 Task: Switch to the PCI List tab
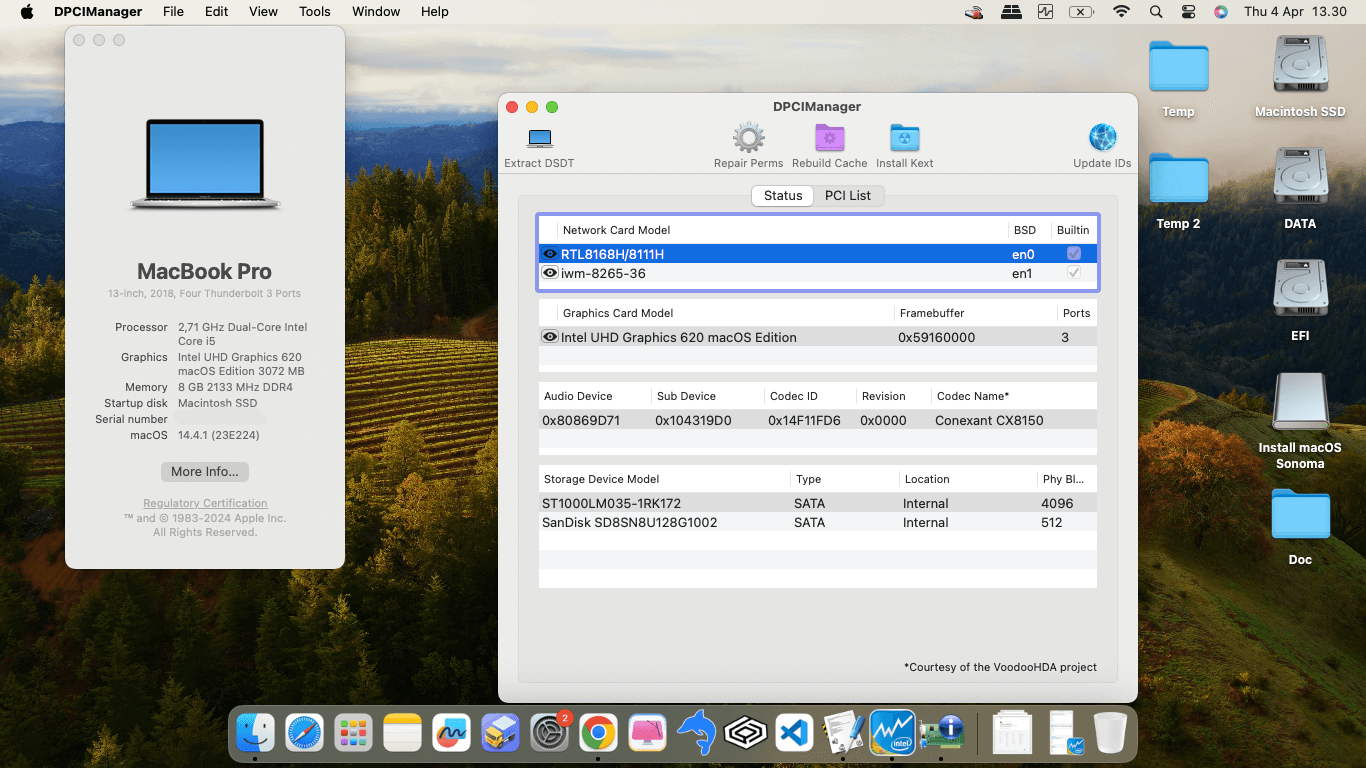pos(849,195)
